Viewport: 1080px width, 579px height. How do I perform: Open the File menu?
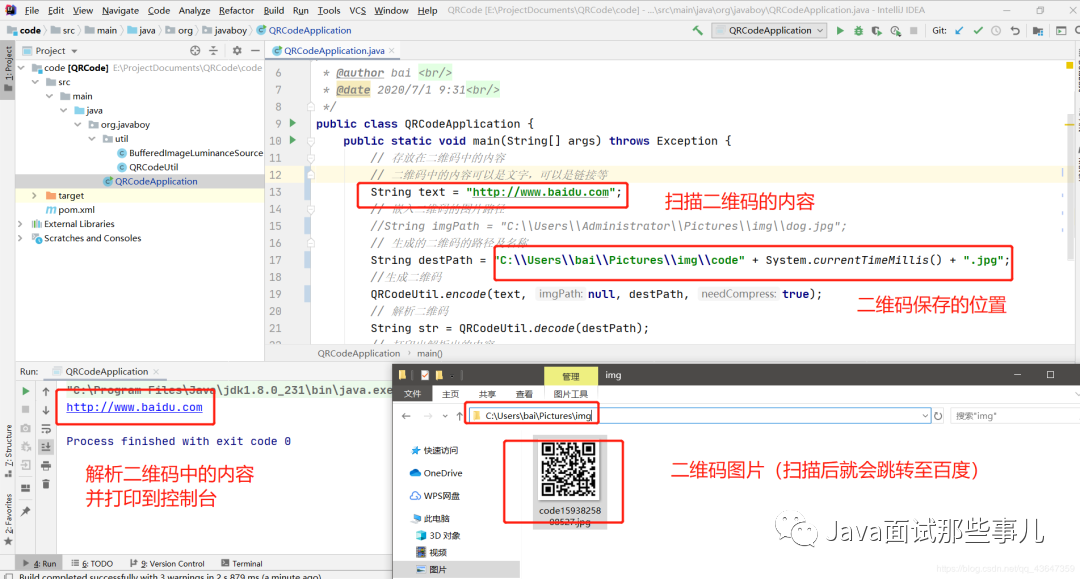pos(32,10)
